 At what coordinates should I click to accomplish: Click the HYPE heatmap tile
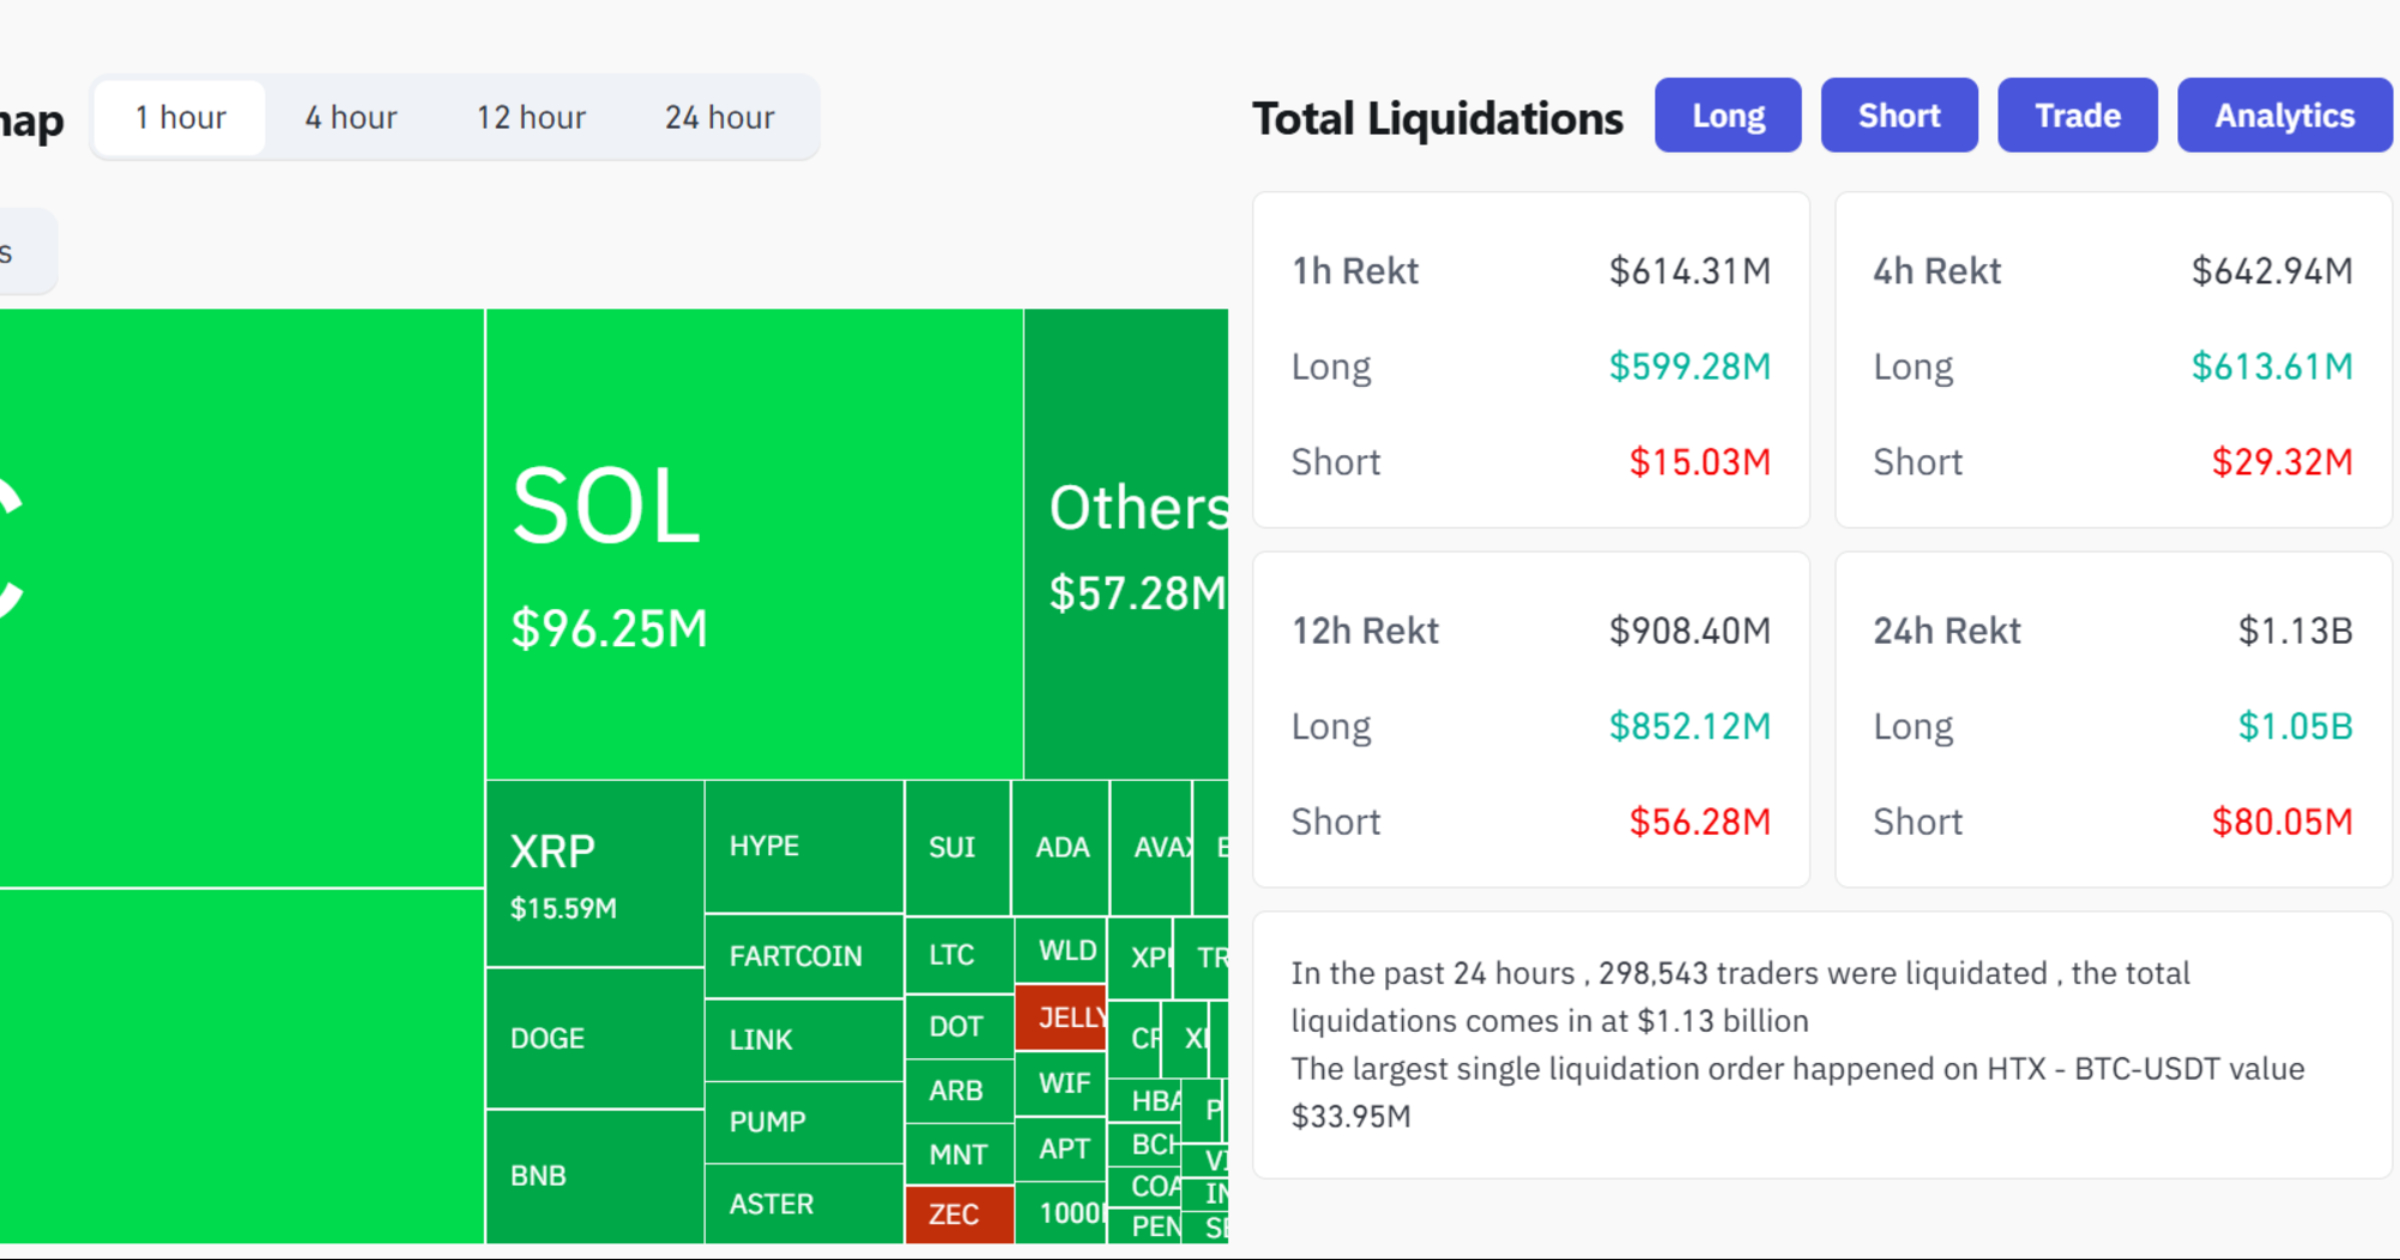(x=804, y=847)
